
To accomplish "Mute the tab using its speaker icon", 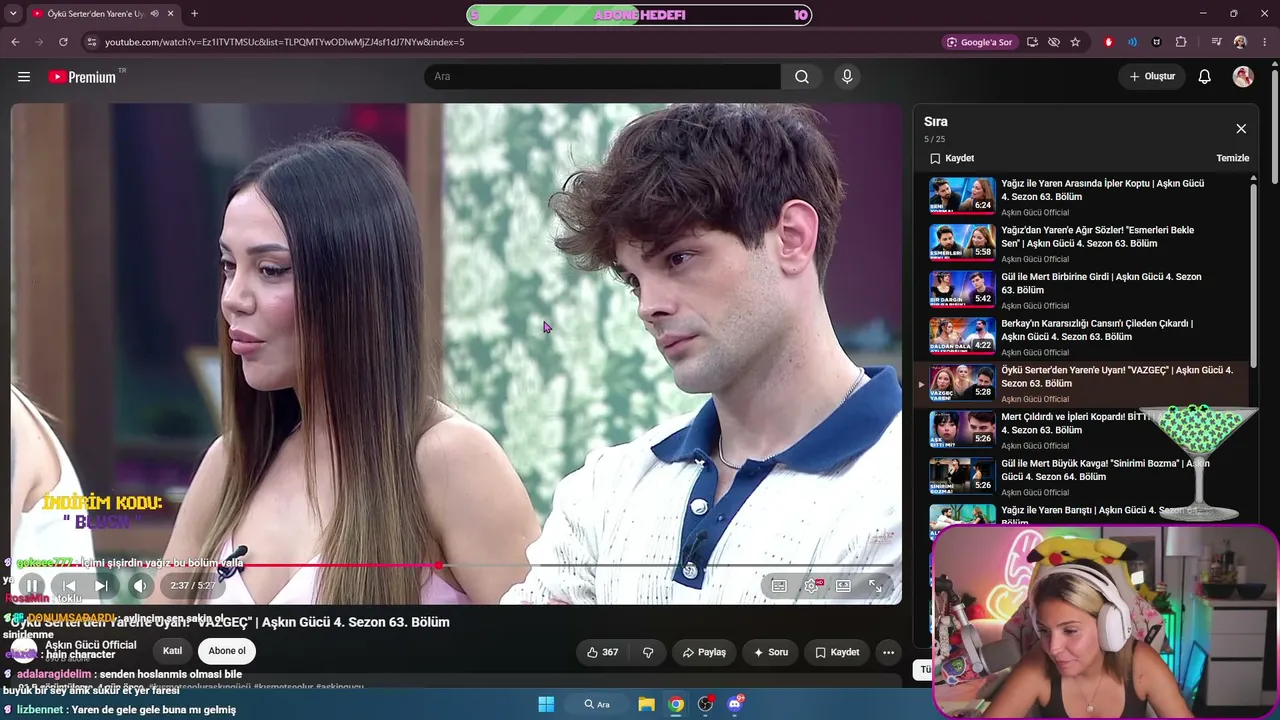I will coord(154,14).
